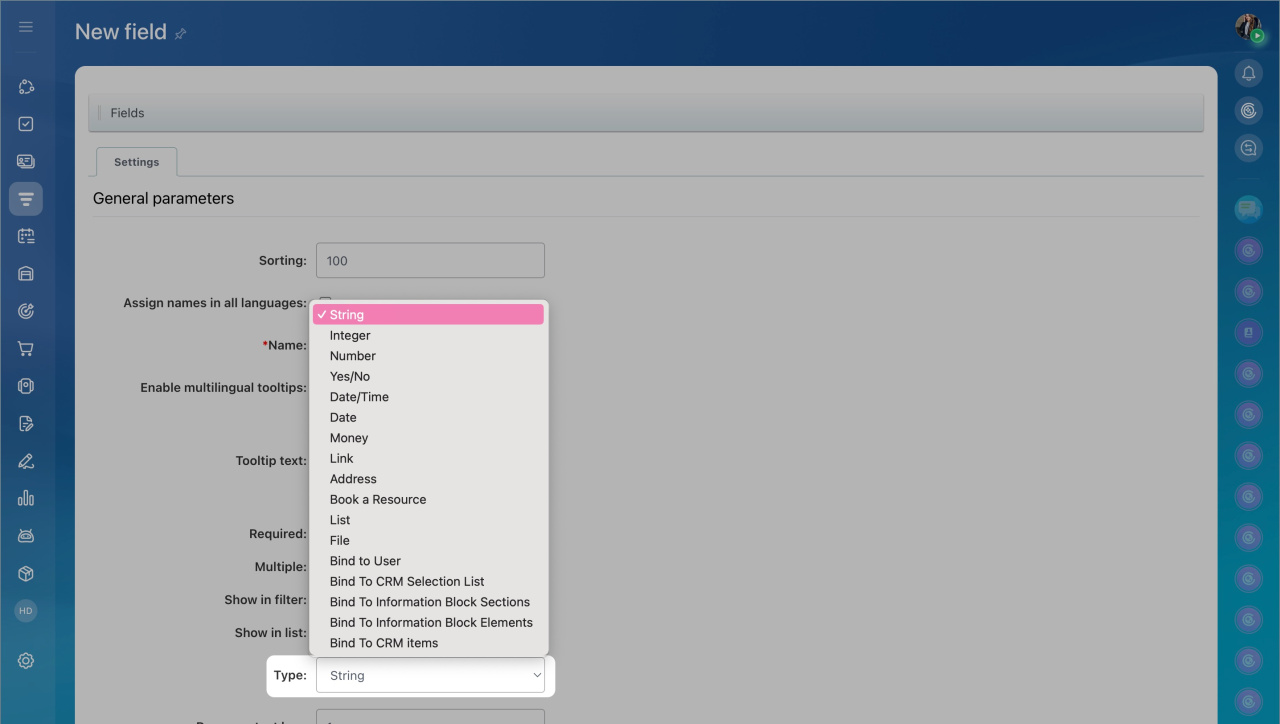This screenshot has height=724, width=1280.
Task: Select Bind To CRM items option
Action: (384, 643)
